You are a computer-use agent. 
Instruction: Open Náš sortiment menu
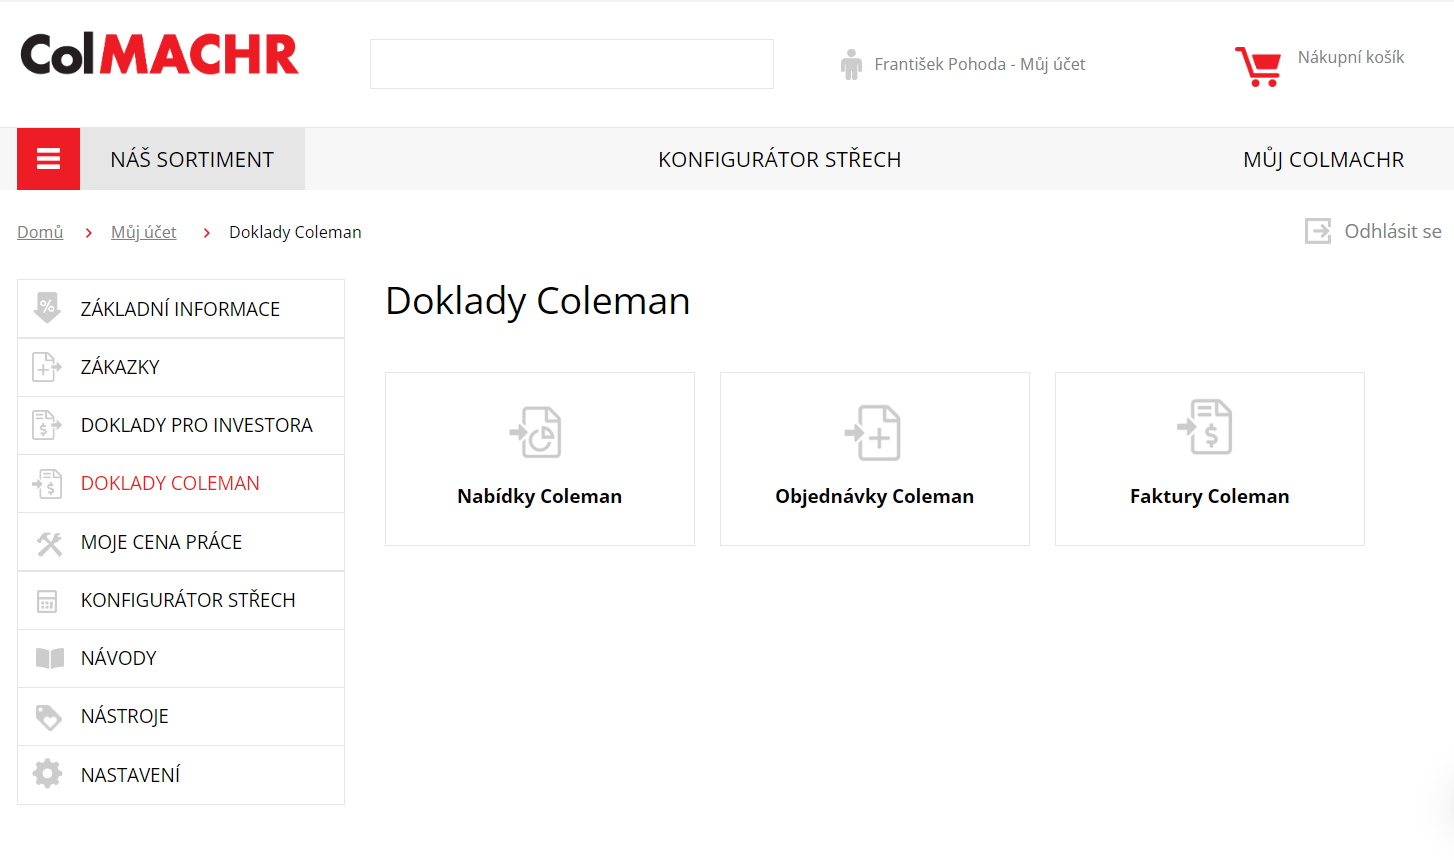(192, 159)
